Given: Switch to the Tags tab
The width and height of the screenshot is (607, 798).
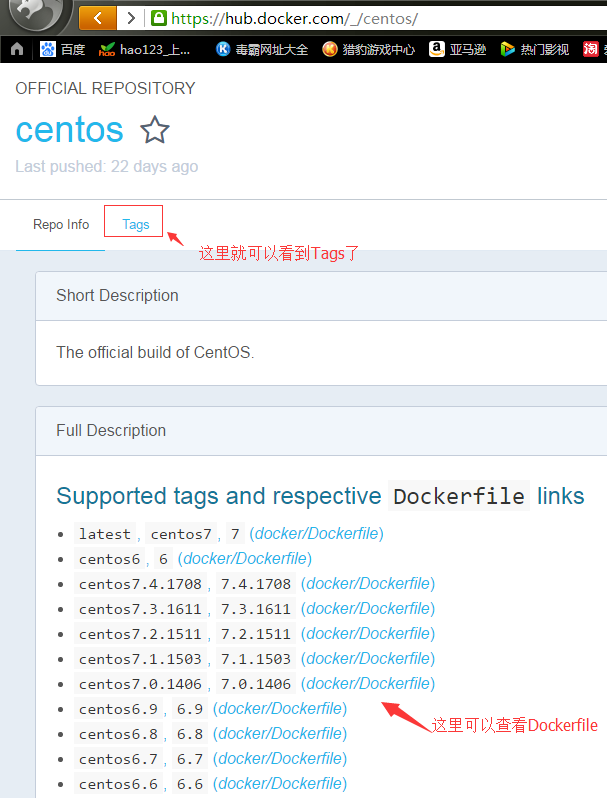Looking at the screenshot, I should pyautogui.click(x=135, y=224).
